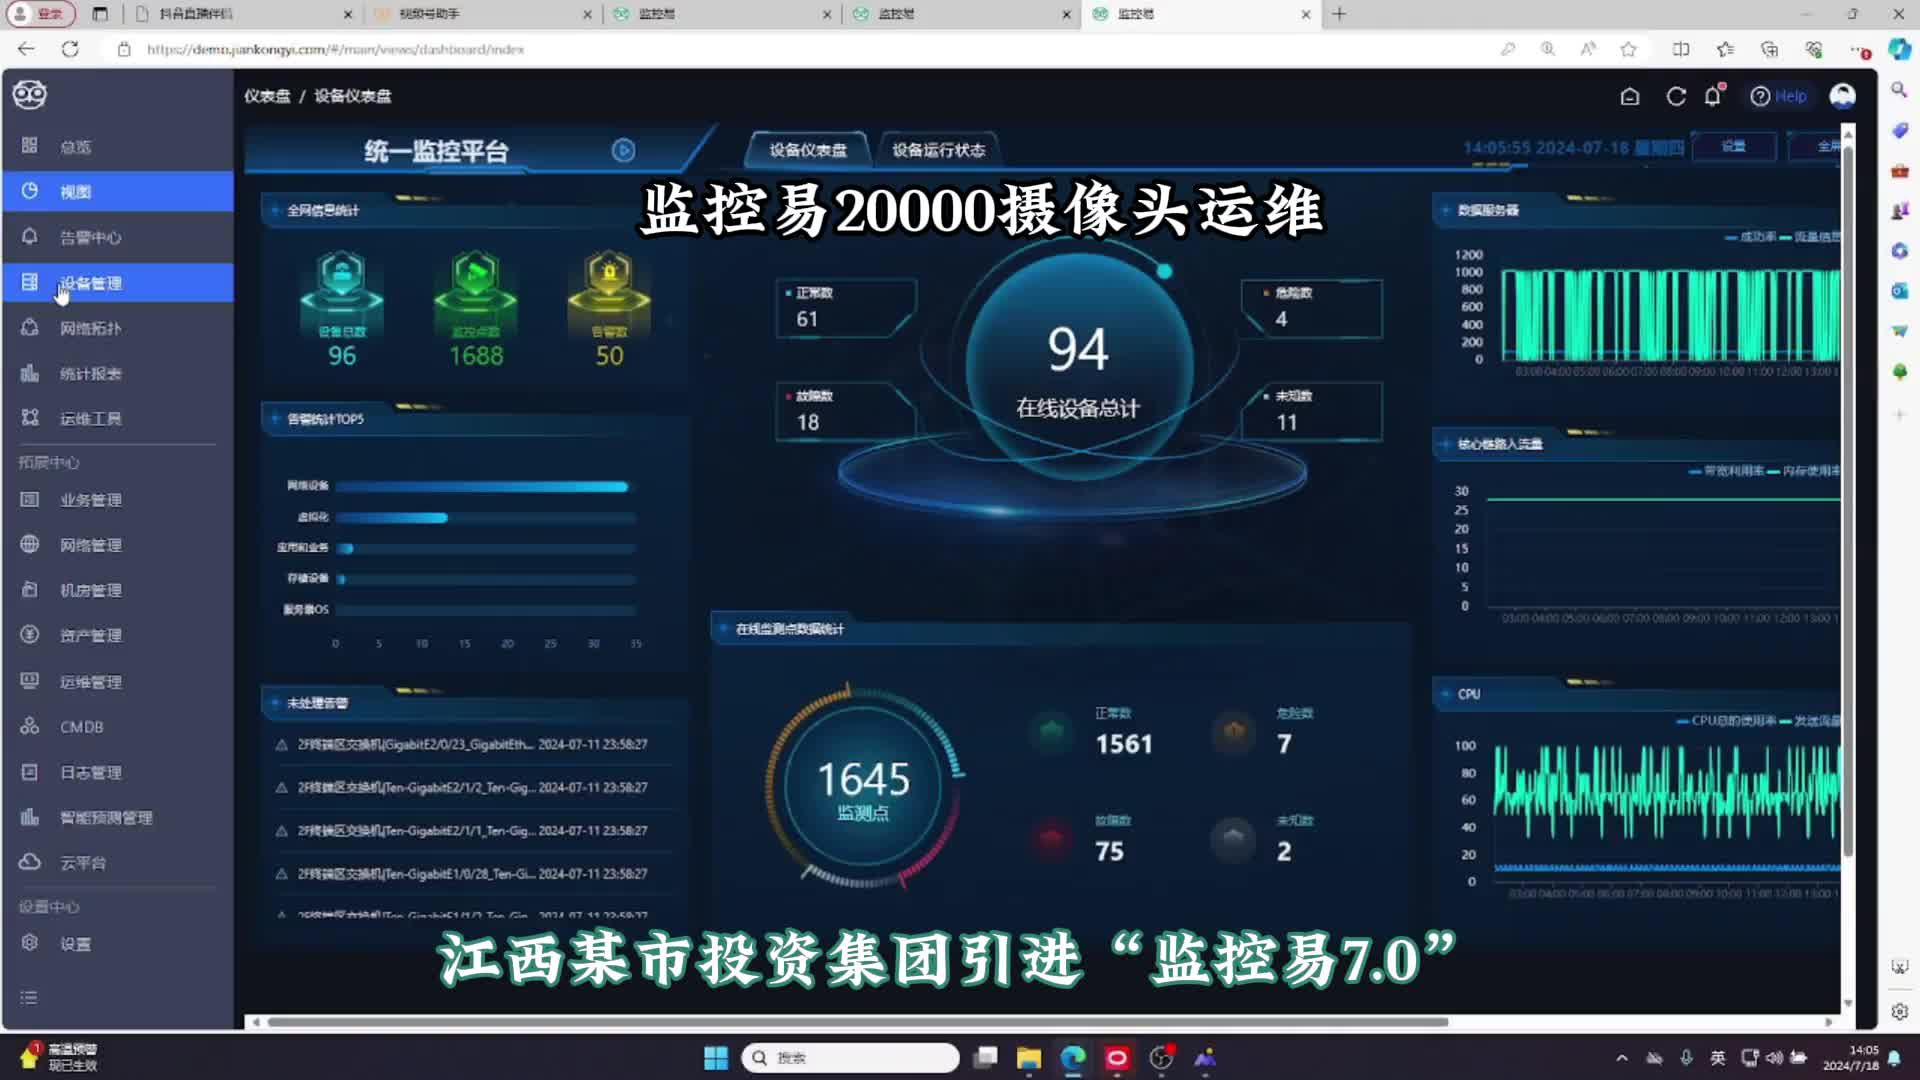
Task: Toggle 带宽利用率 legend in core link chart
Action: point(1727,471)
